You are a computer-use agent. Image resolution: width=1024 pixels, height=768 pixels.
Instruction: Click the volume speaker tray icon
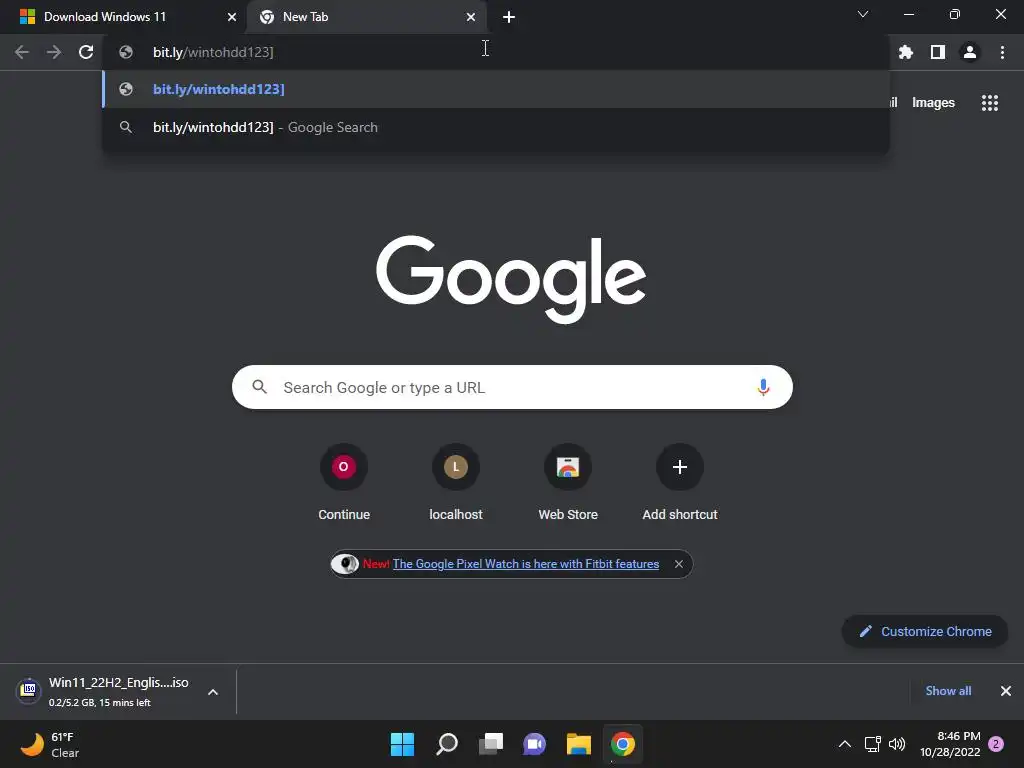pyautogui.click(x=897, y=744)
